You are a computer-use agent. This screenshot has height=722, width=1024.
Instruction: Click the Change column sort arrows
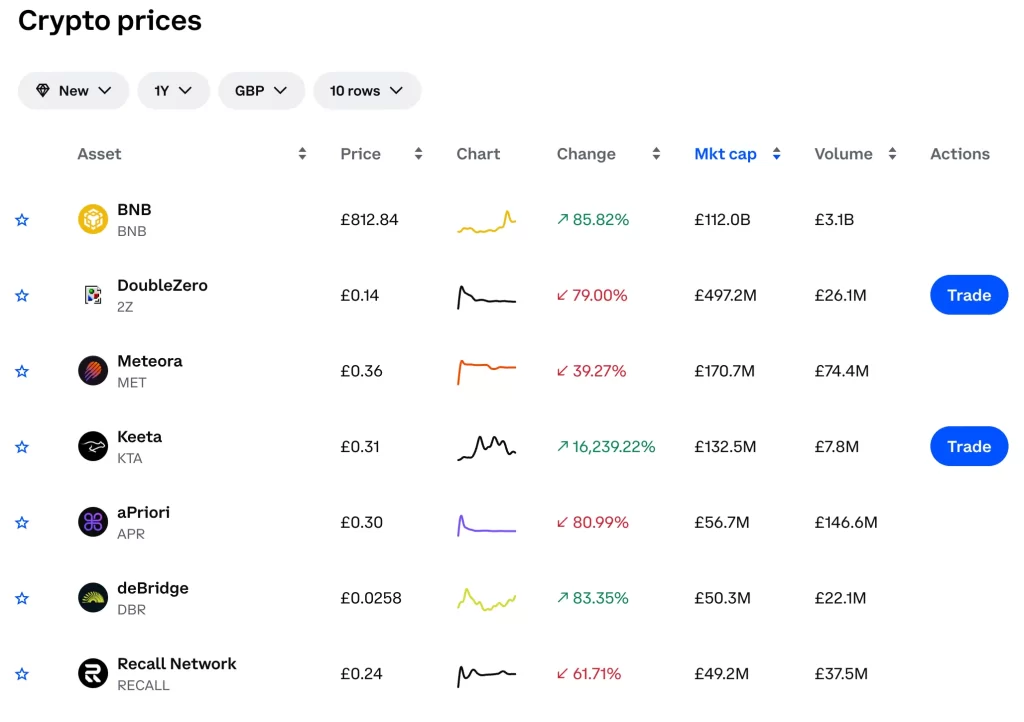(x=656, y=154)
